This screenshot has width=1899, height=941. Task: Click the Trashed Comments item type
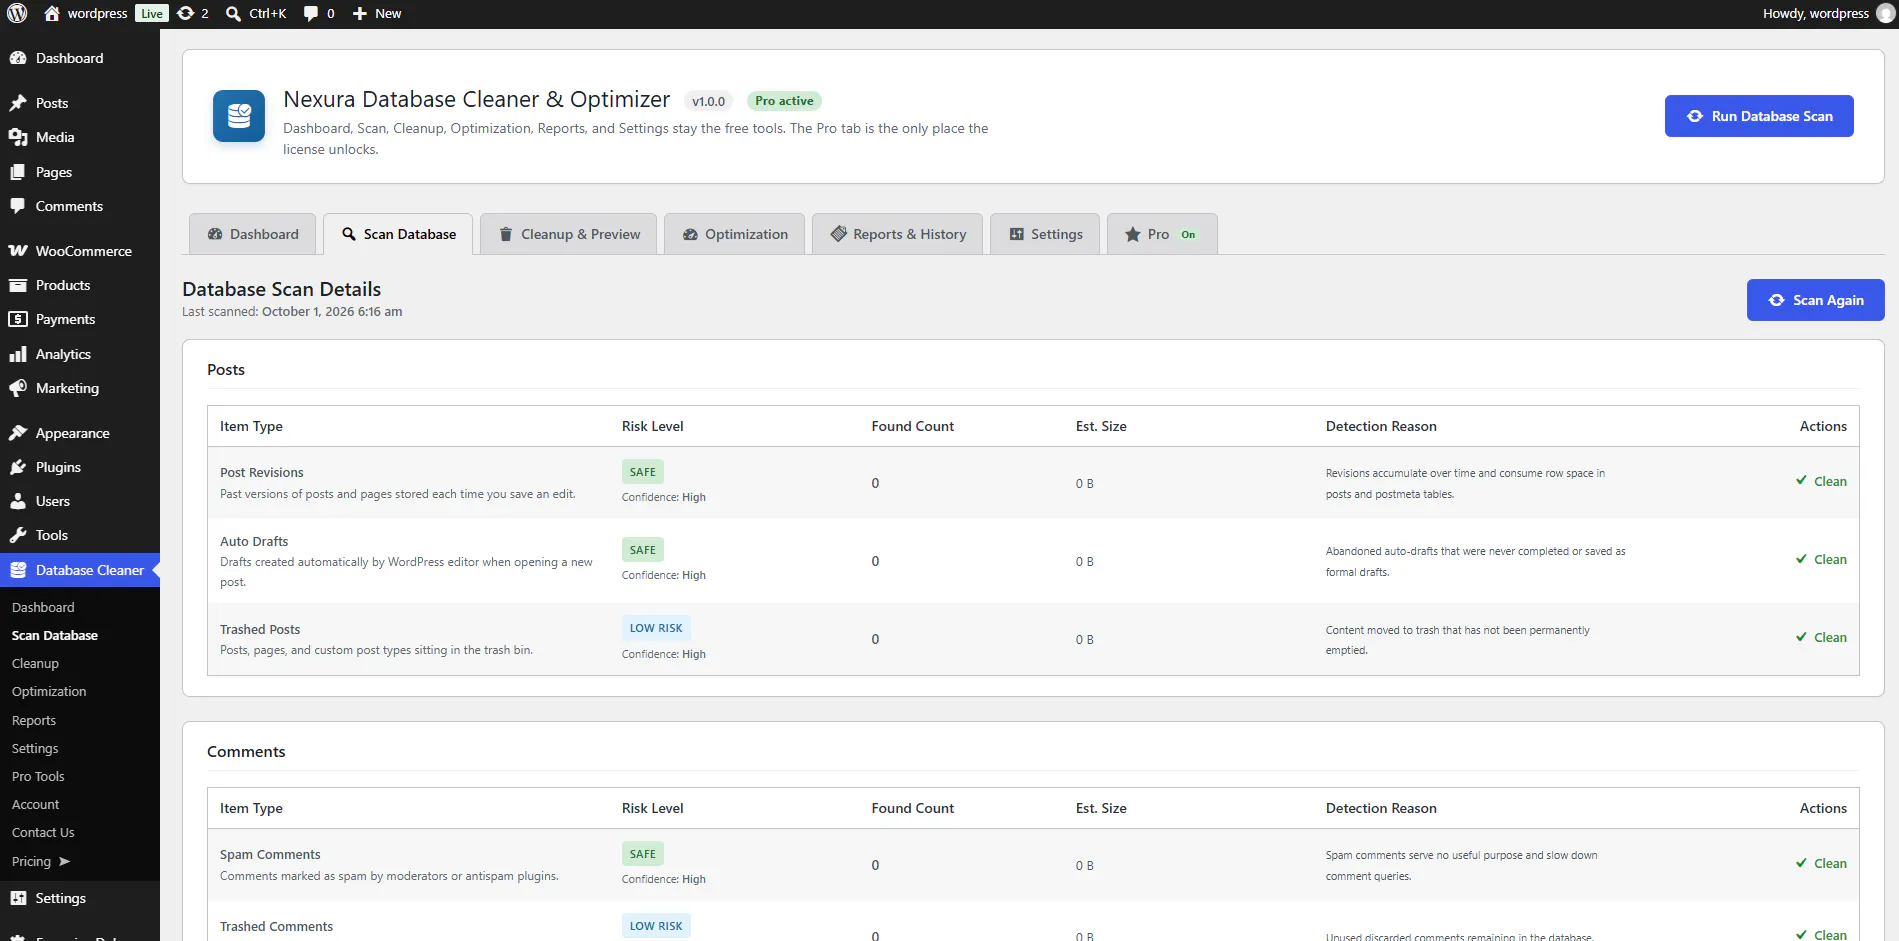pyautogui.click(x=276, y=926)
